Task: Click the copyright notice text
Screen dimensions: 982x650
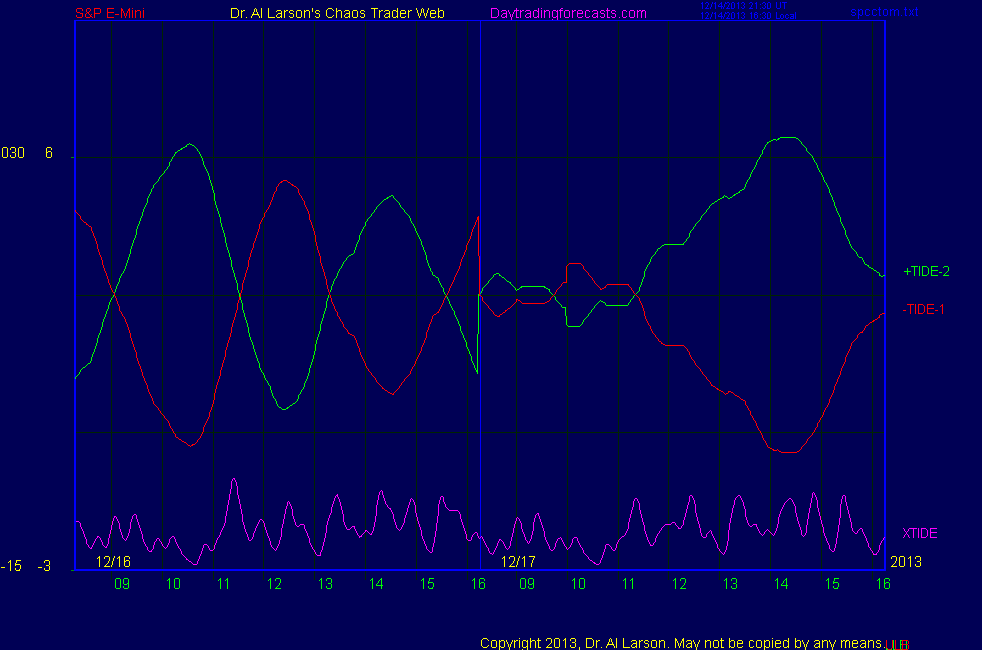Action: pyautogui.click(x=680, y=642)
